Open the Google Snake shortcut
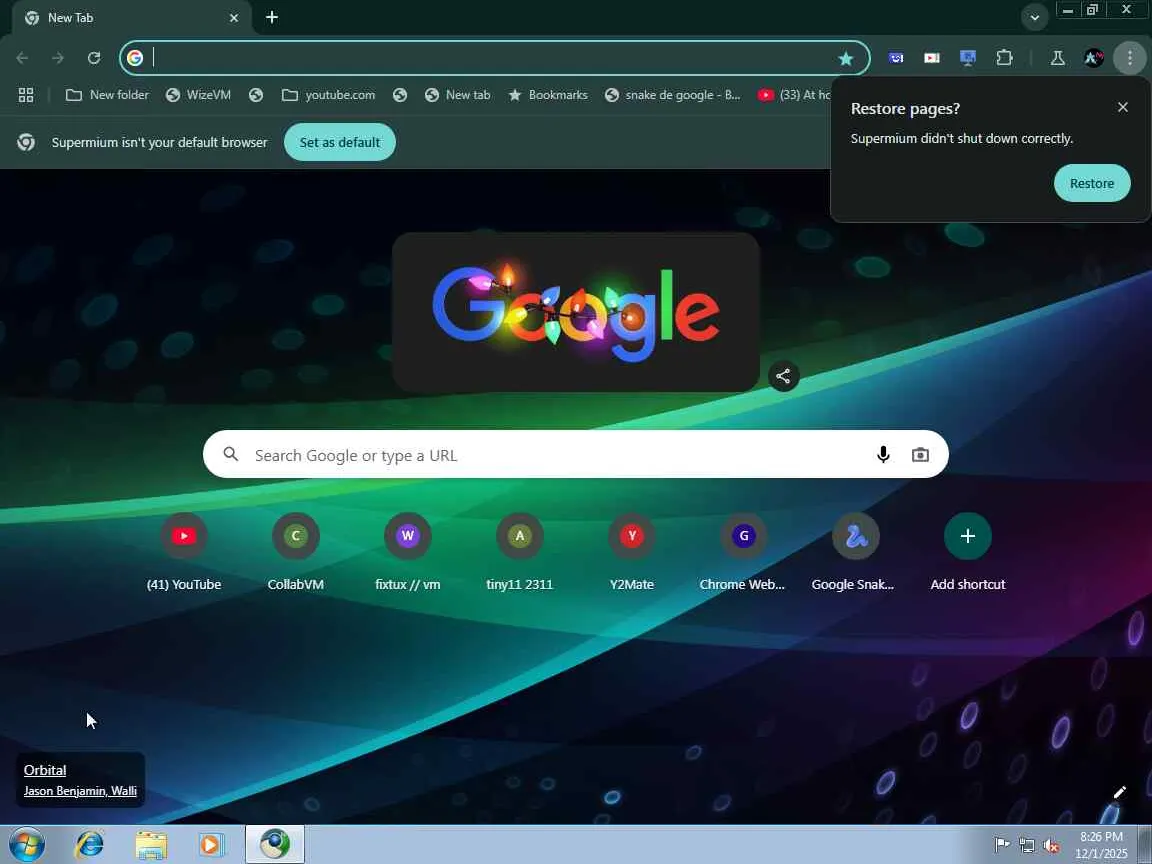 (x=855, y=553)
